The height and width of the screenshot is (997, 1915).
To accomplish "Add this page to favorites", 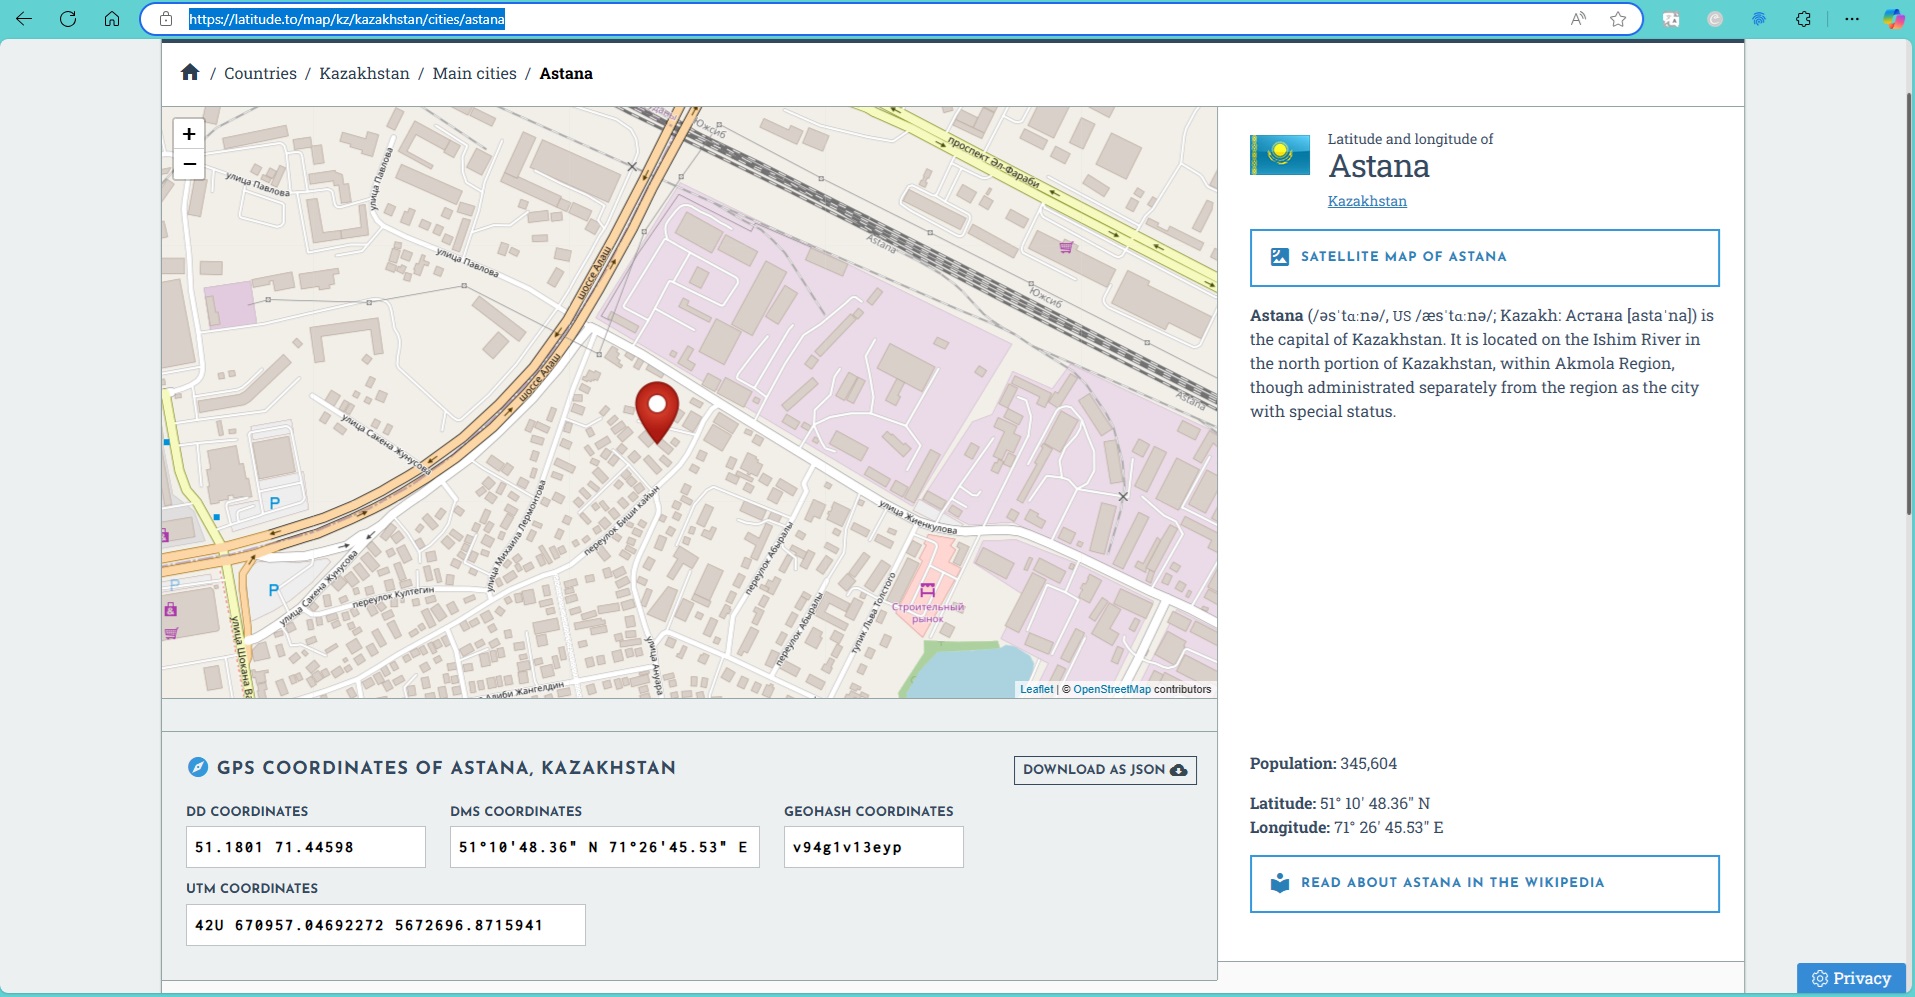I will [1618, 19].
